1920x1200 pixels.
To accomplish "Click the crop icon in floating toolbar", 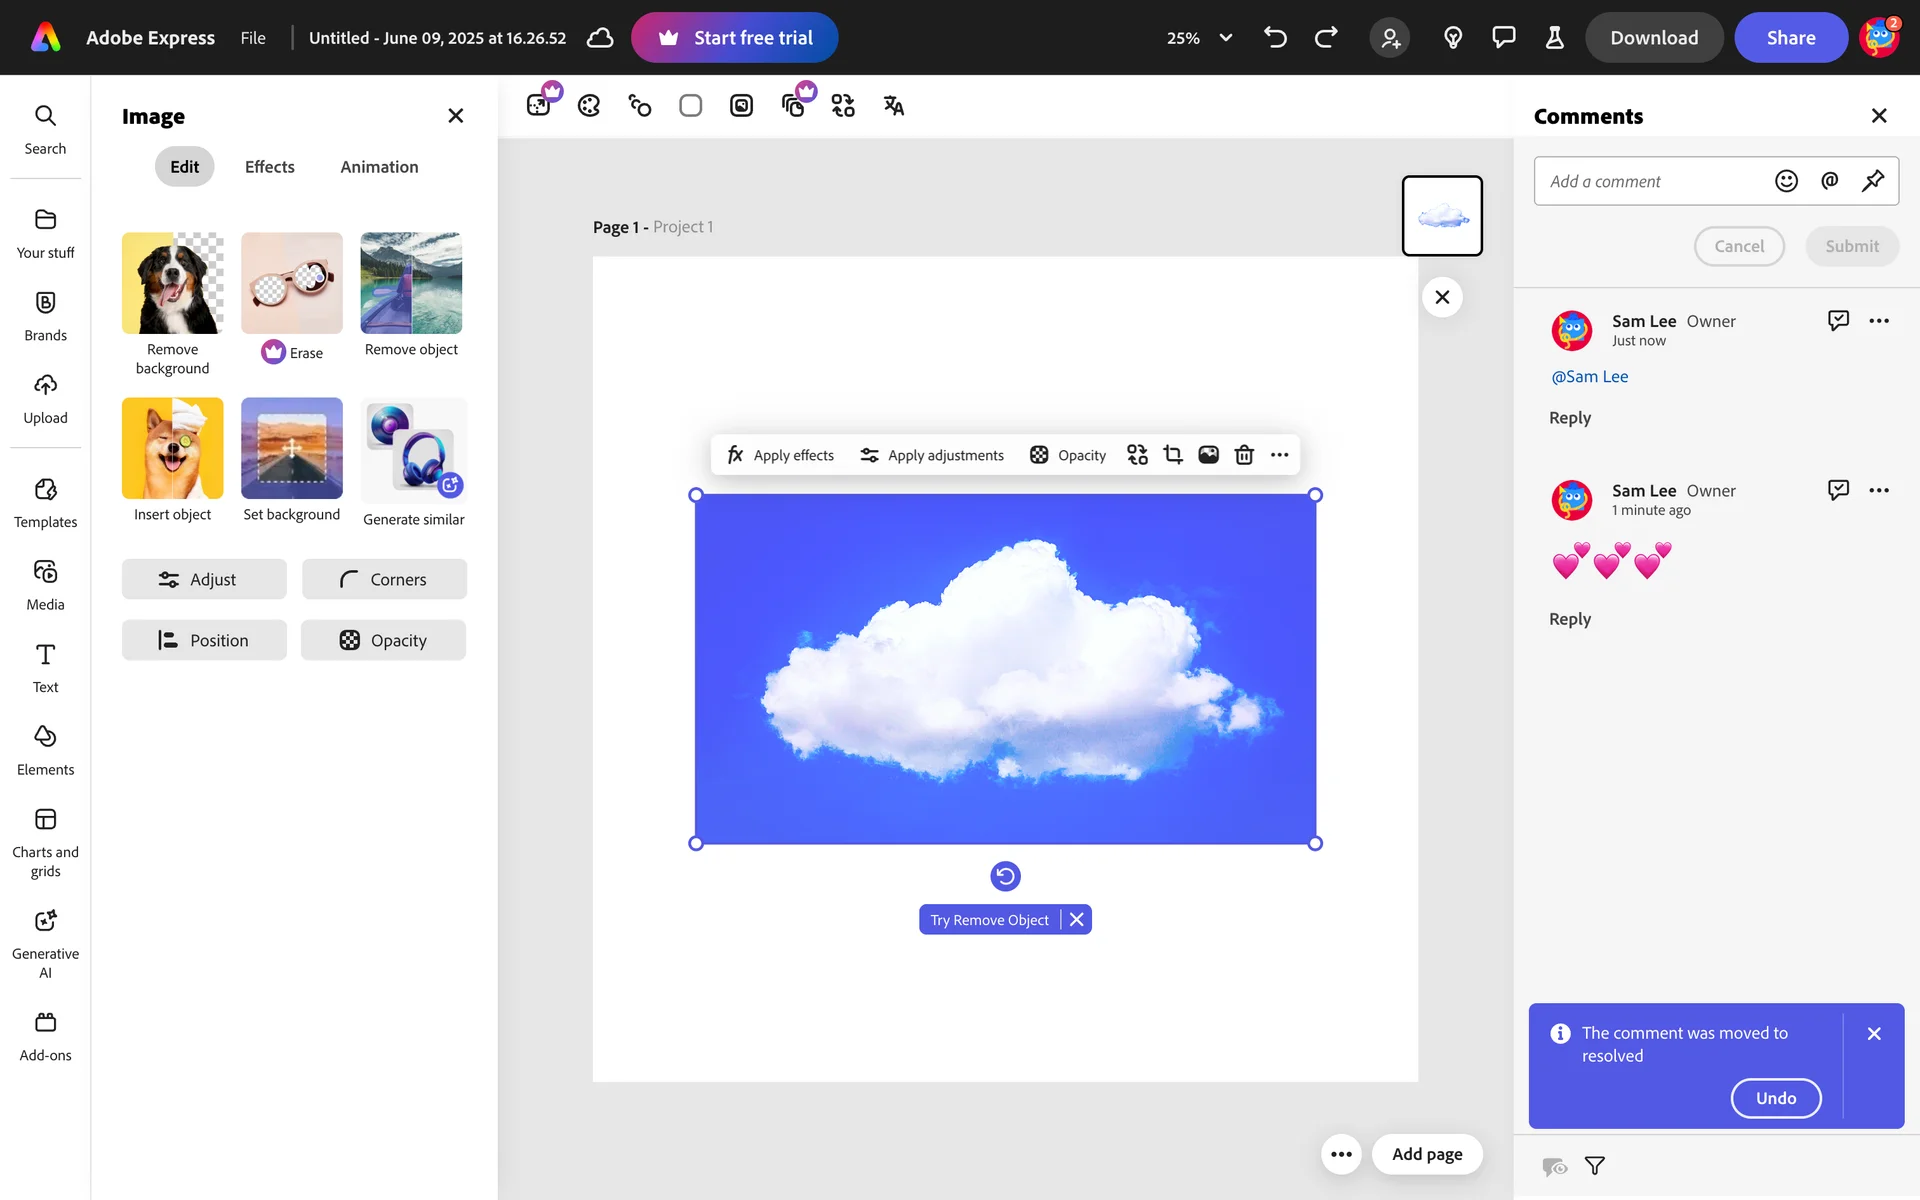I will 1173,455.
